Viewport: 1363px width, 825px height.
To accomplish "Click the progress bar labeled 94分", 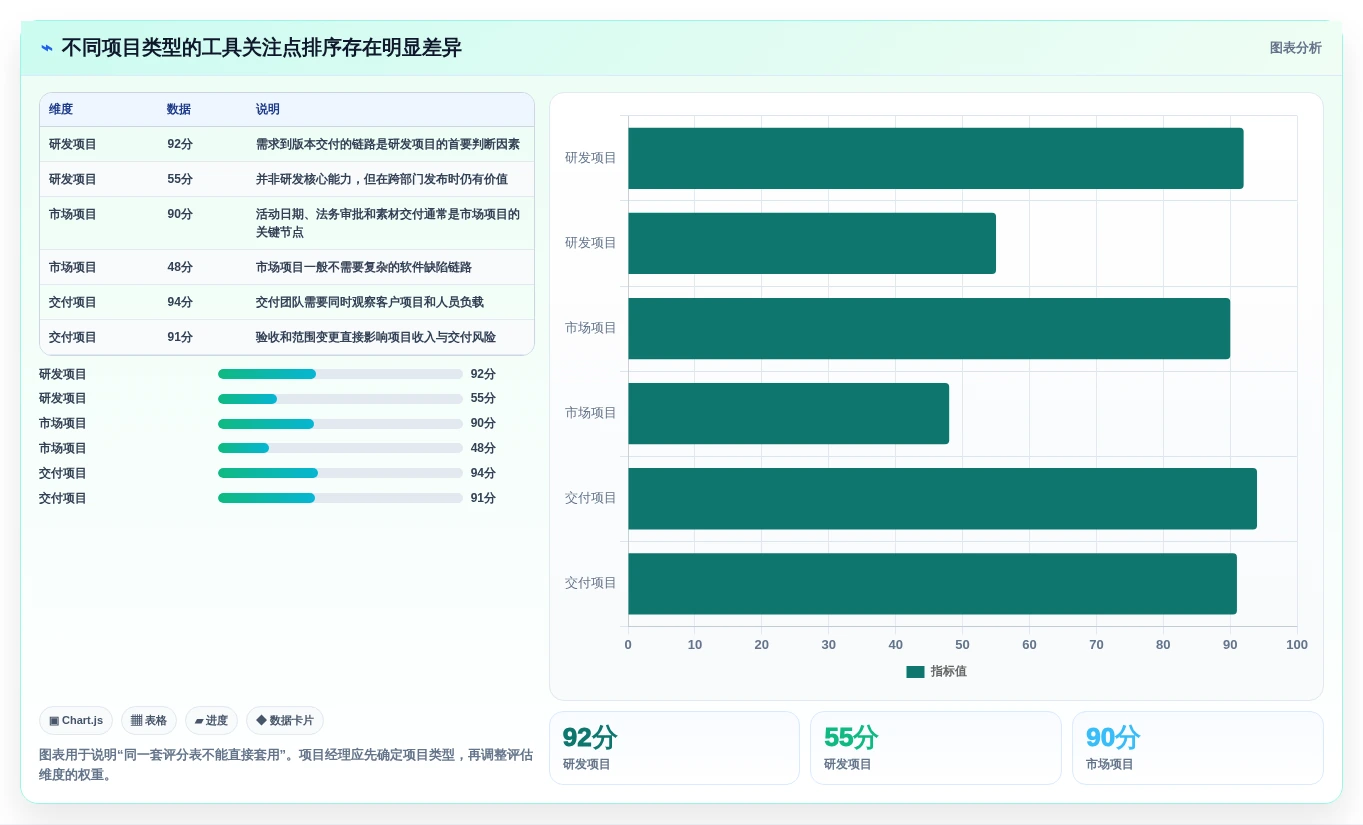I will [340, 473].
